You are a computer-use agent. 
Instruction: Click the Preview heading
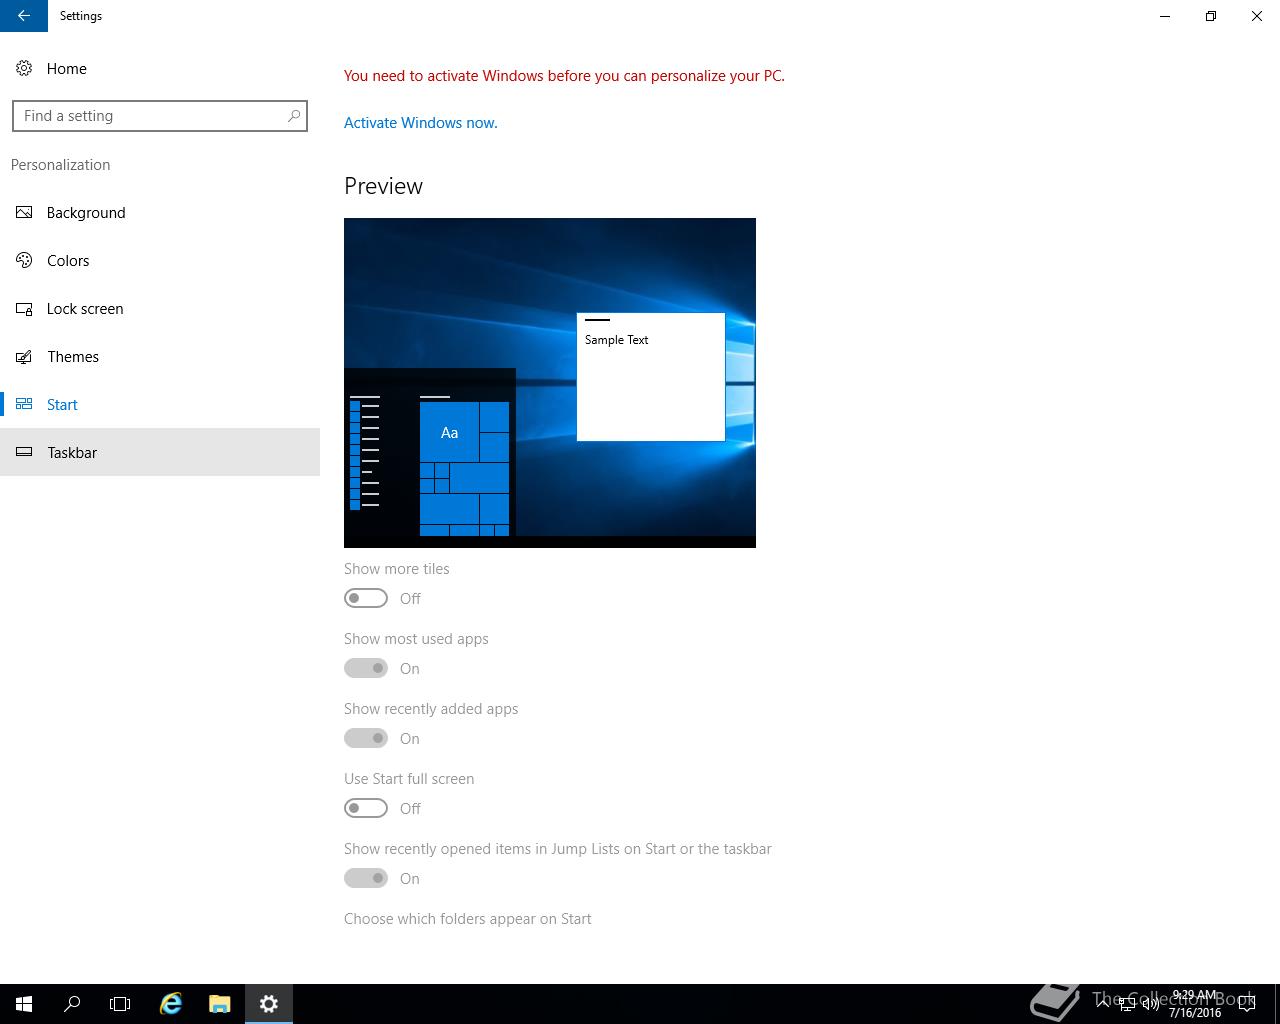383,186
